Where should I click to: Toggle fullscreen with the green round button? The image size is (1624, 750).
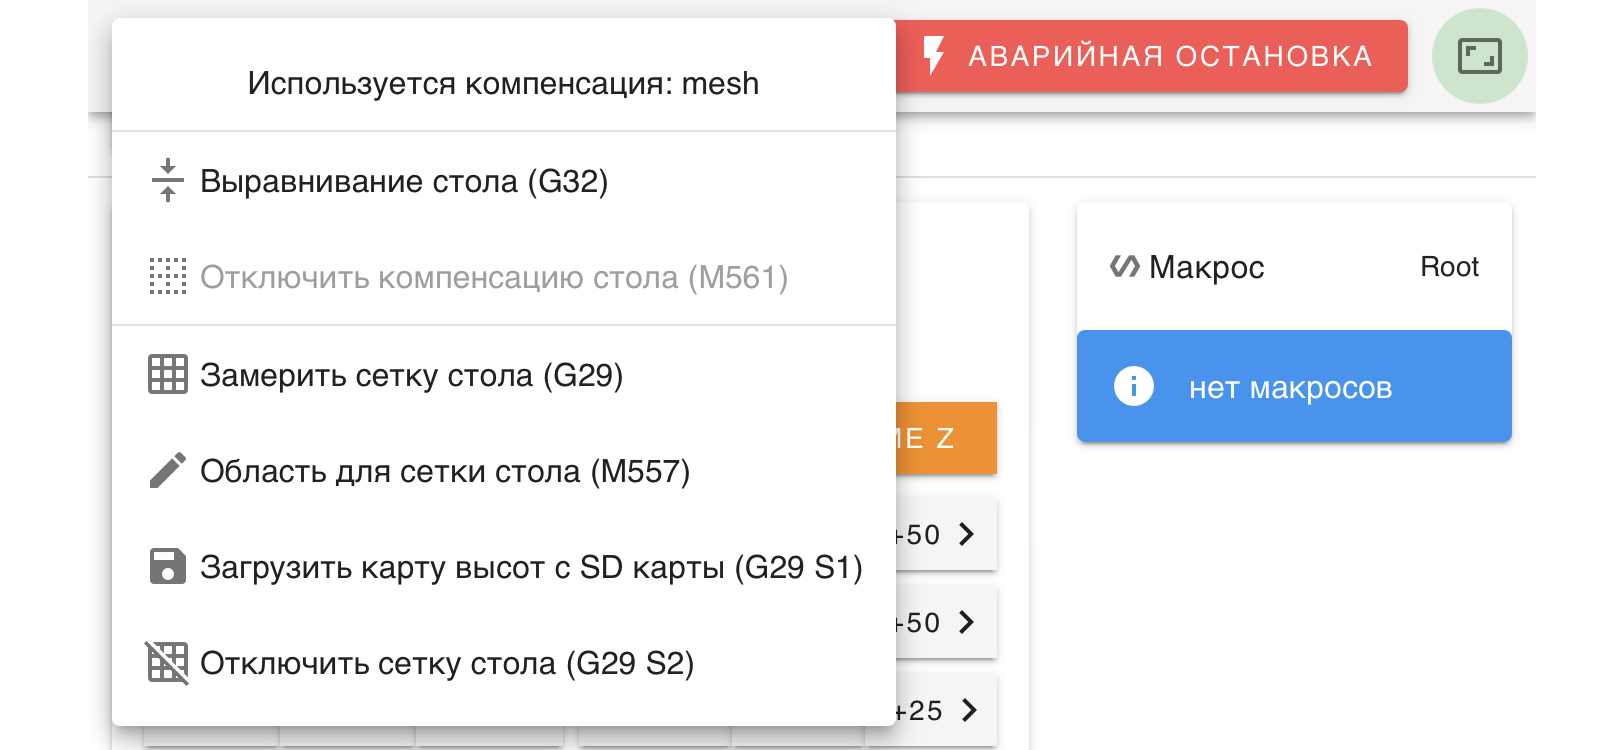[1479, 56]
